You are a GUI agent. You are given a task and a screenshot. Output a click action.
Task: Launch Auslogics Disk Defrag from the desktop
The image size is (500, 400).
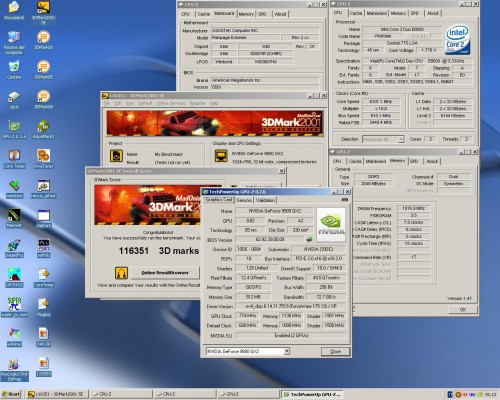(14, 370)
